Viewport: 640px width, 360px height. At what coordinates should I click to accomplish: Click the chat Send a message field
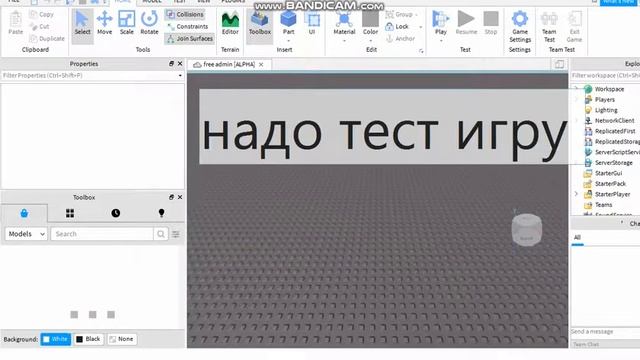pyautogui.click(x=605, y=332)
